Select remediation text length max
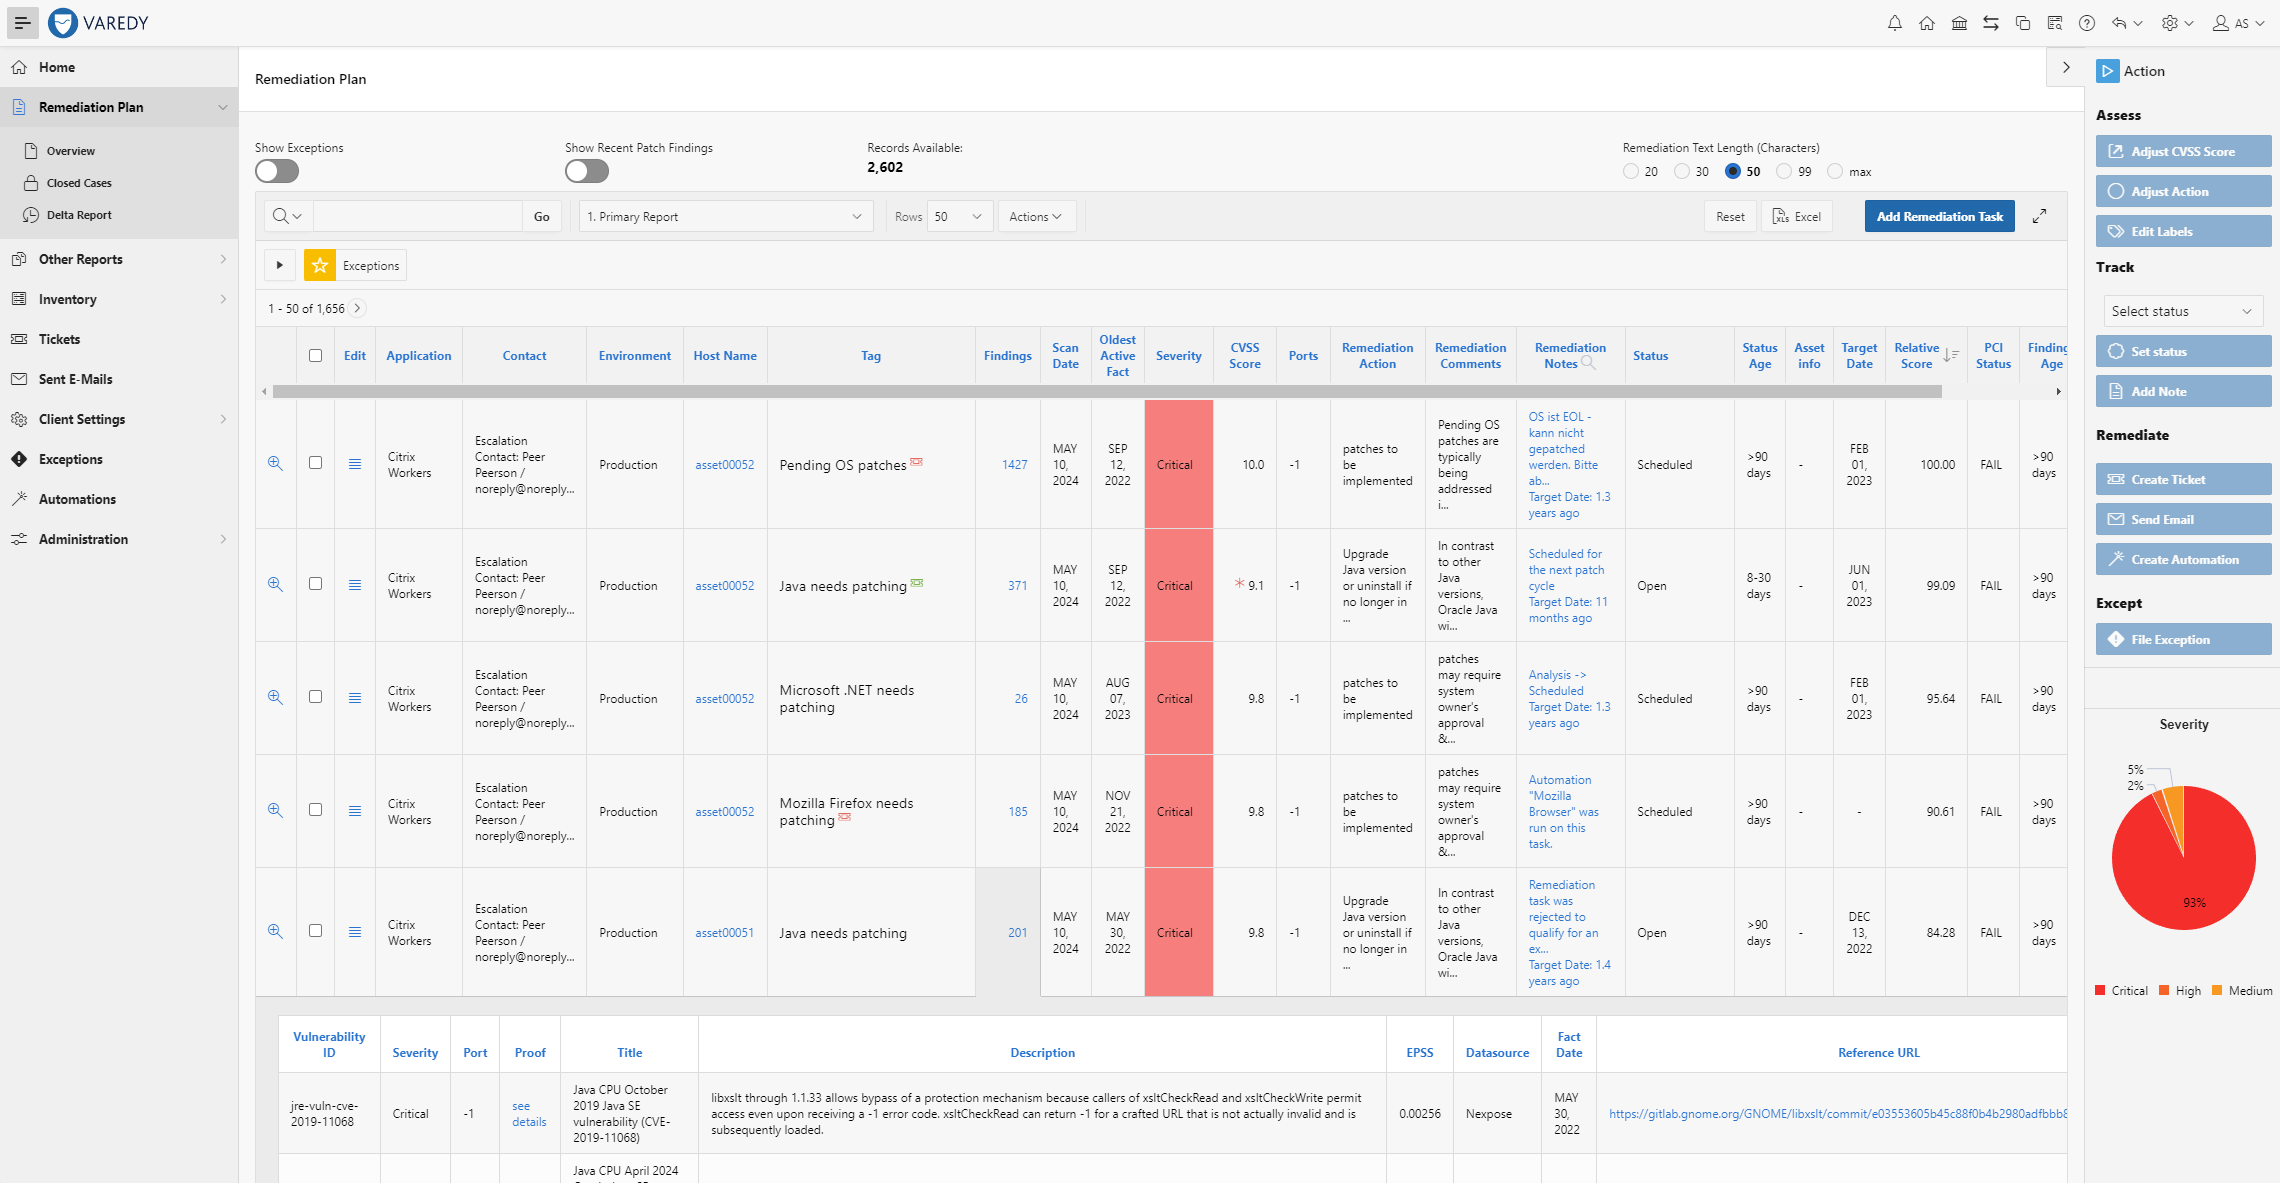 (1835, 171)
